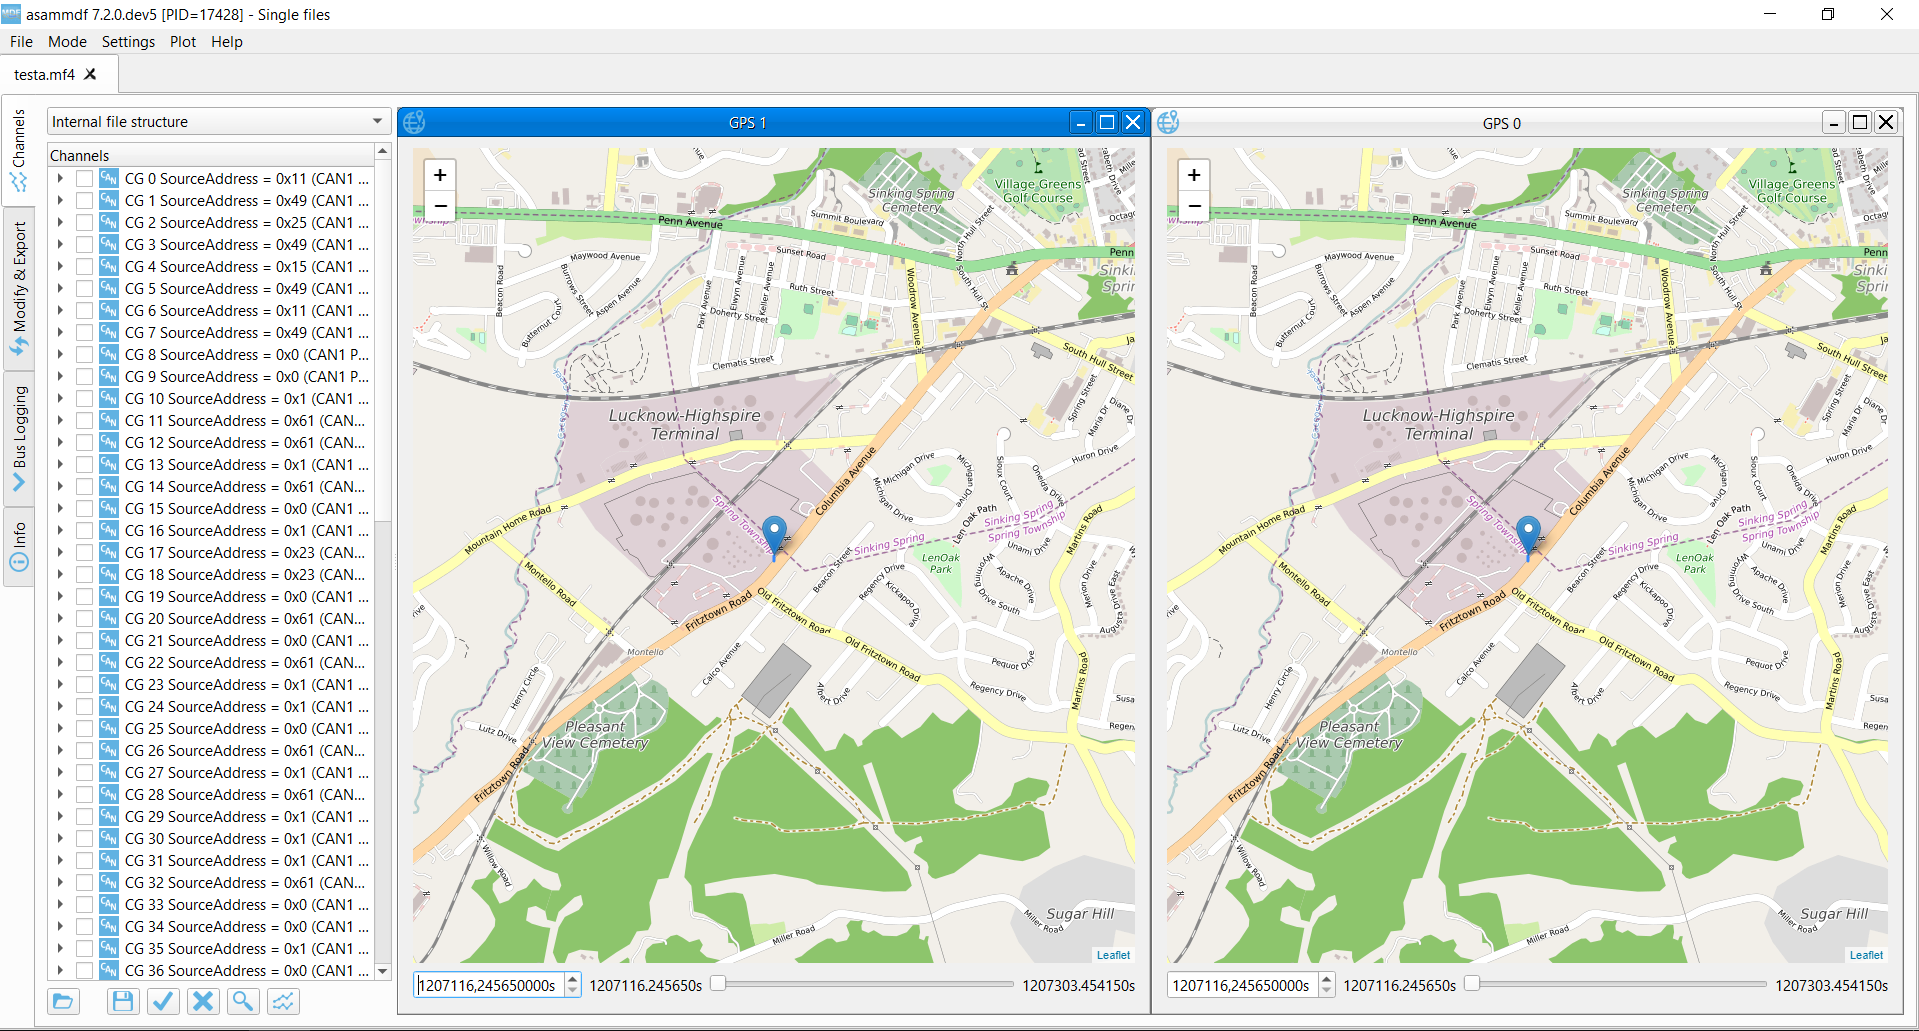Switch to the Modify & Export side tab
This screenshot has width=1919, height=1031.
pos(19,288)
